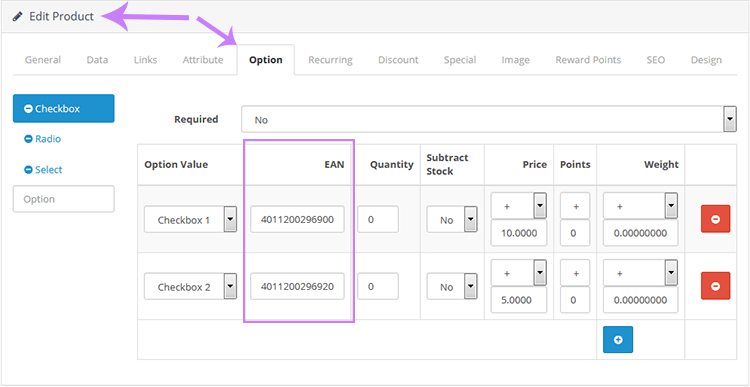This screenshot has height=387, width=750.
Task: Select the Select option link
Action: pos(49,170)
